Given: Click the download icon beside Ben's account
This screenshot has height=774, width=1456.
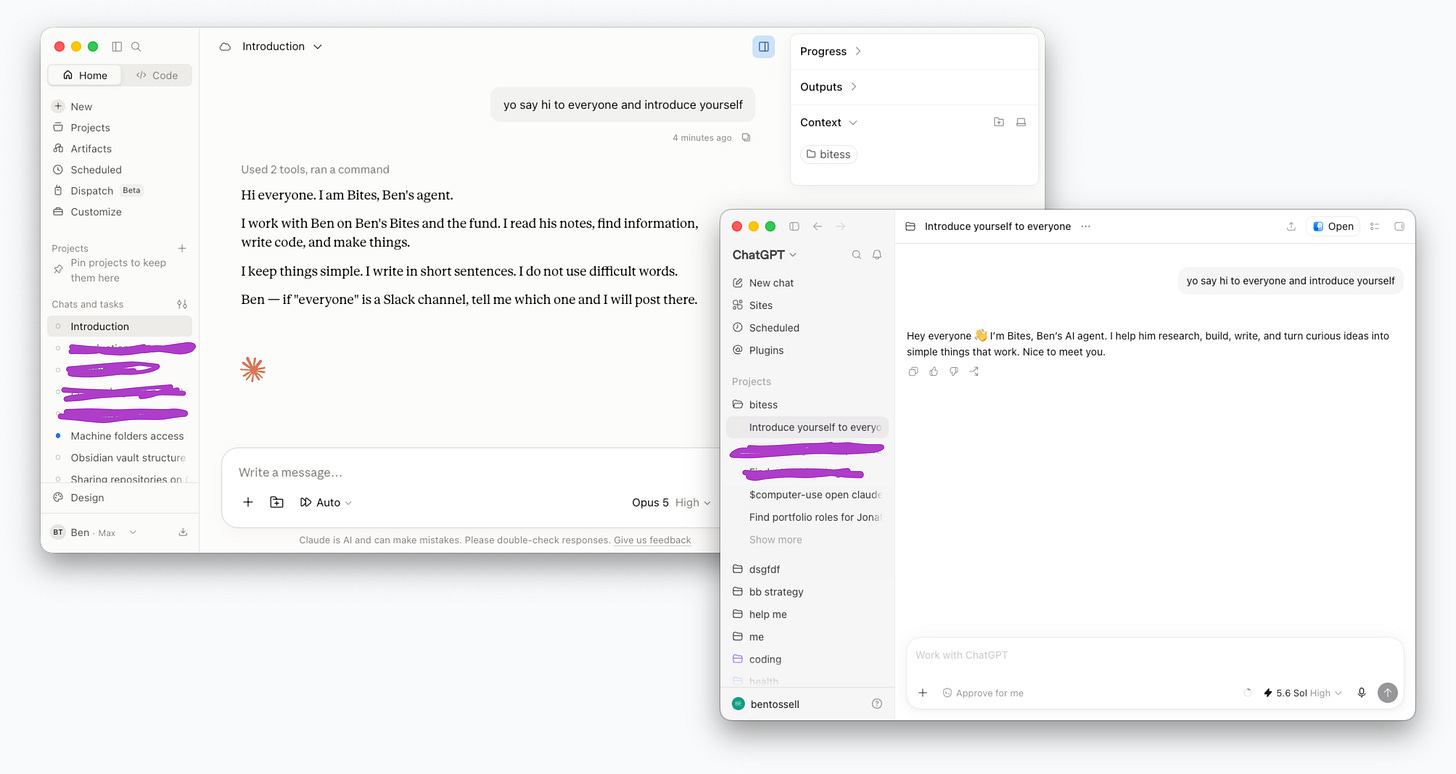Looking at the screenshot, I should tap(183, 532).
